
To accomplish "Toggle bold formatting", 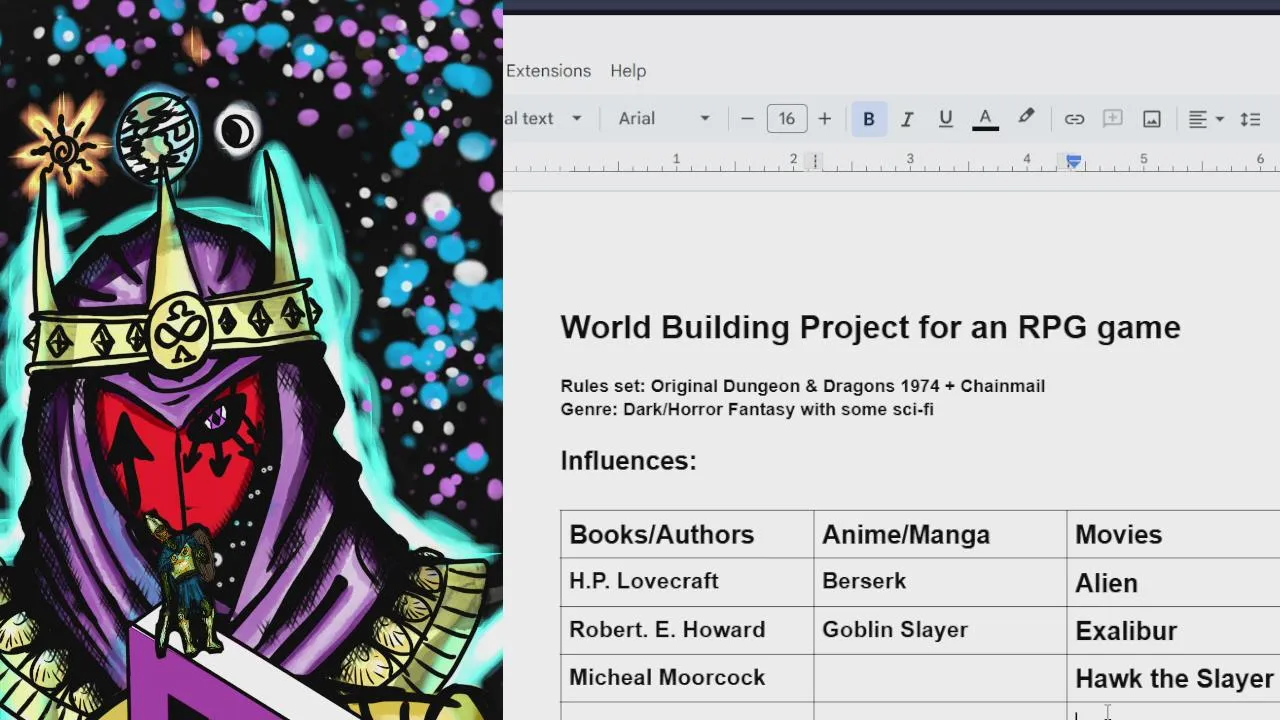I will [868, 118].
